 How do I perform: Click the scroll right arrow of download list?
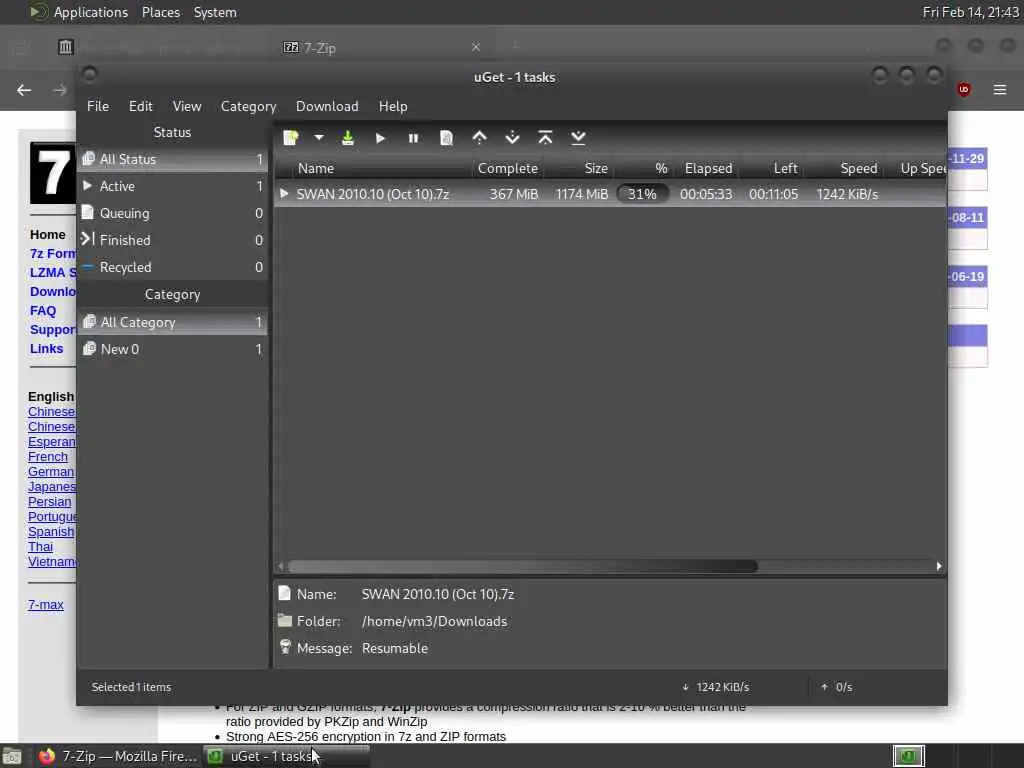(x=939, y=566)
